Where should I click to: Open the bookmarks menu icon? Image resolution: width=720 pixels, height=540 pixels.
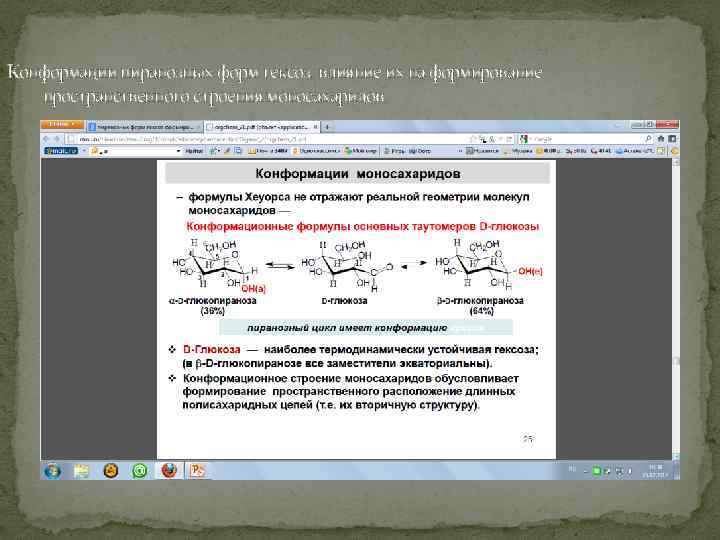pos(672,139)
